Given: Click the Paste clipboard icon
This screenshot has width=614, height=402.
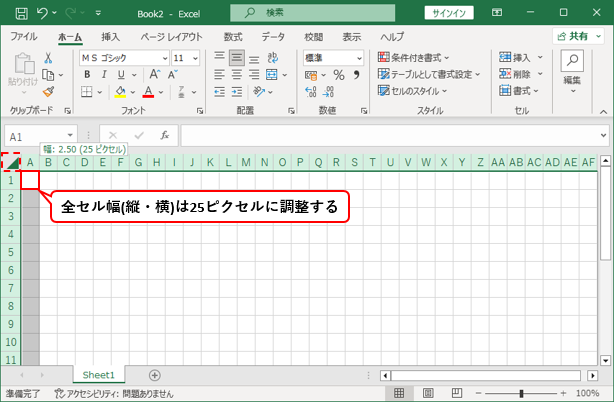Looking at the screenshot, I should point(24,63).
